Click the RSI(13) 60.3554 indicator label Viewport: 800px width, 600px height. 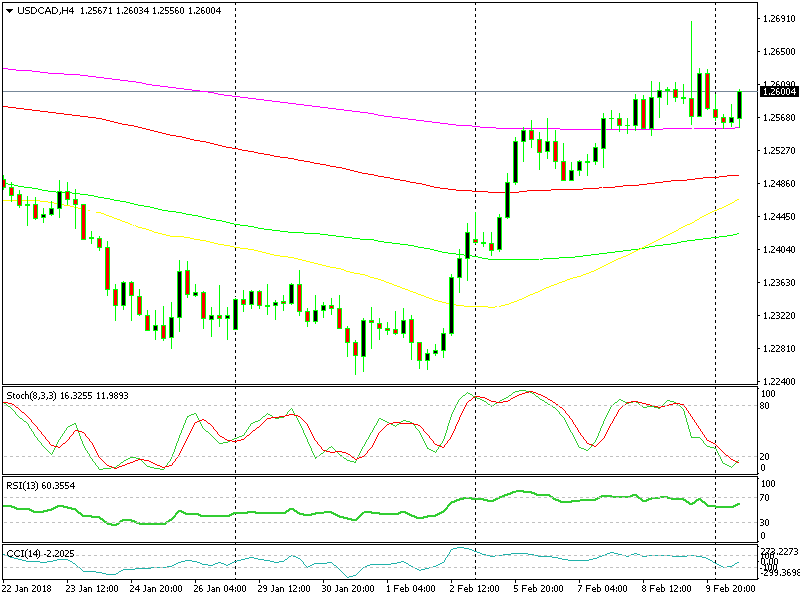(x=41, y=486)
